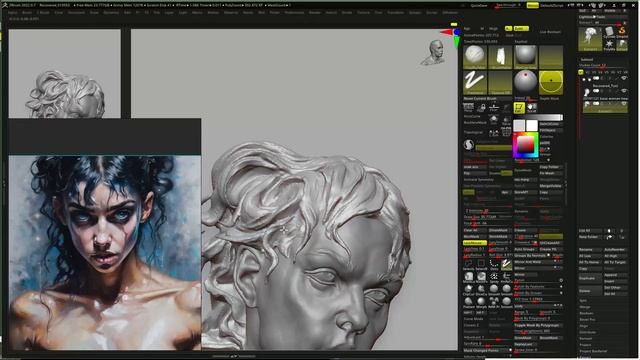Open the Alpha Off selector slot
This screenshot has height=360, width=640.
point(500,82)
